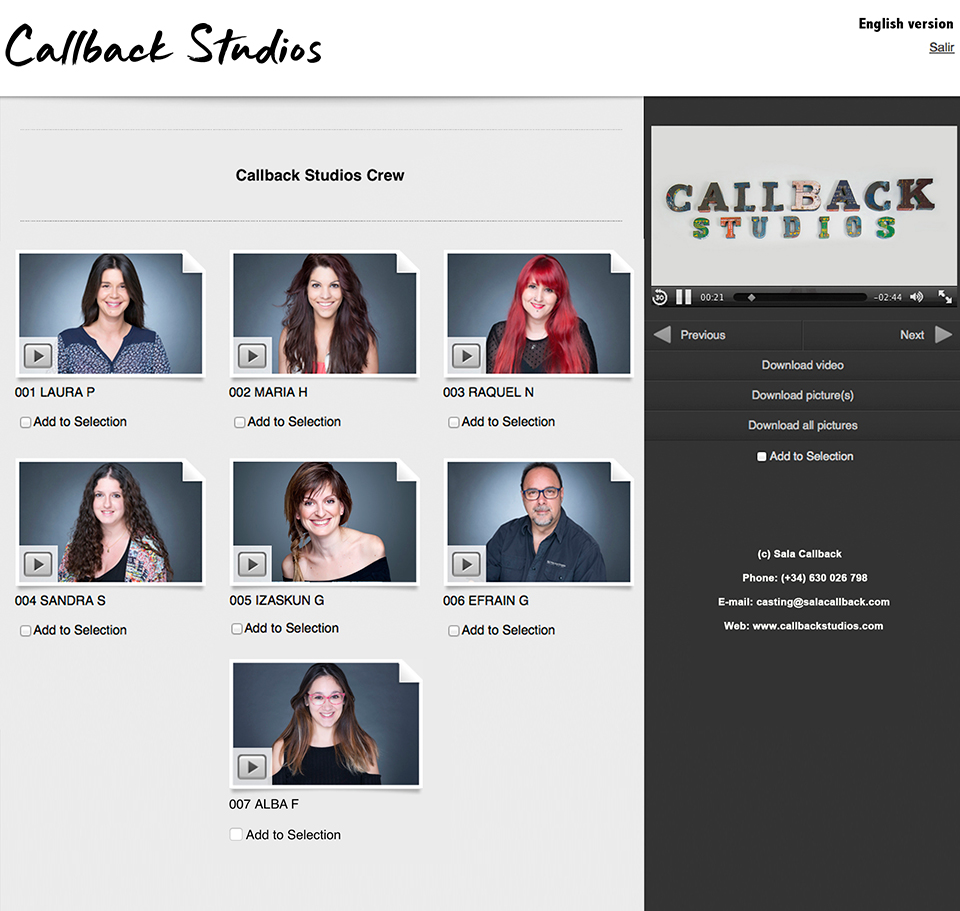This screenshot has height=911, width=960.
Task: Check Add to Selection for SANDRA S
Action: point(25,631)
